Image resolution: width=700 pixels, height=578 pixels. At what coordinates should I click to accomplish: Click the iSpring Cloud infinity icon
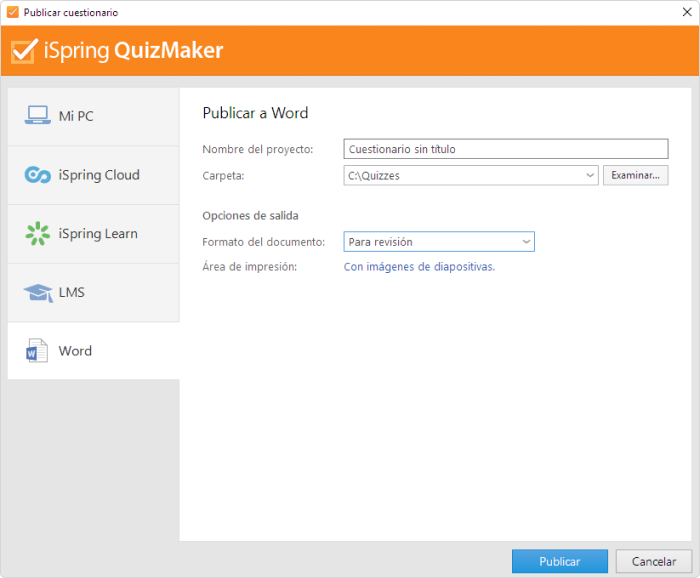tap(37, 175)
